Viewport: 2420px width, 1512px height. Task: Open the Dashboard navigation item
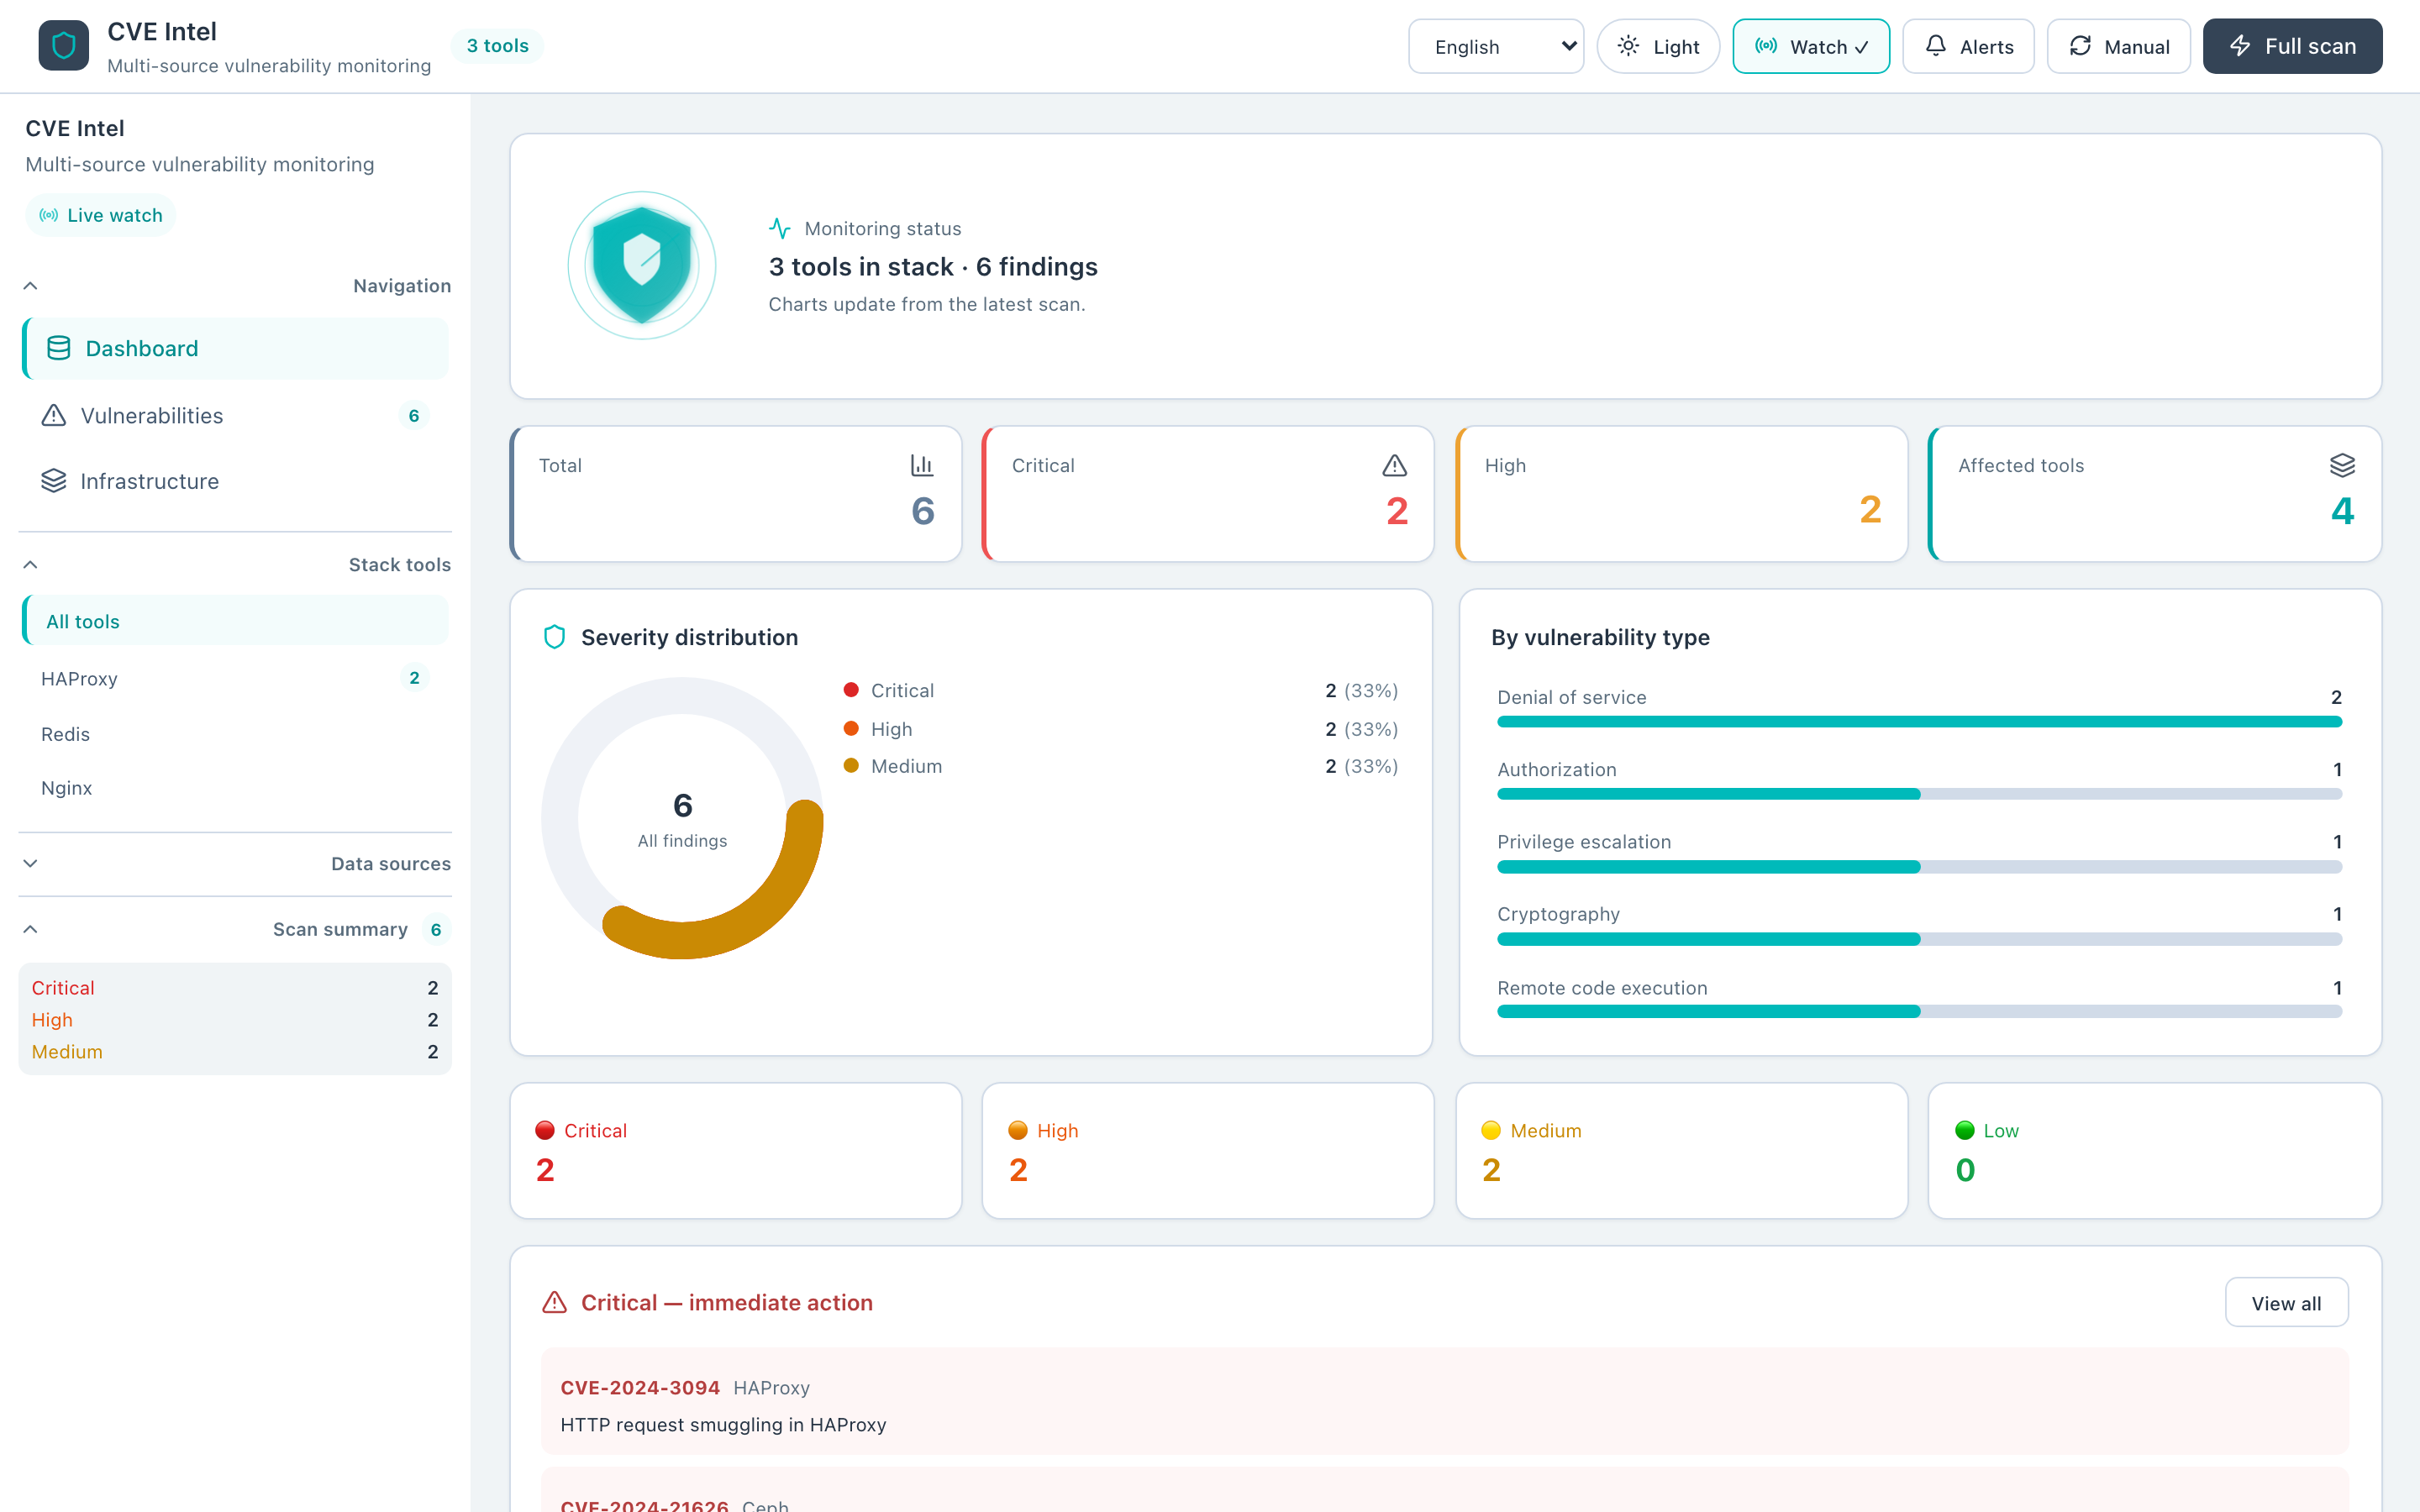[235, 348]
